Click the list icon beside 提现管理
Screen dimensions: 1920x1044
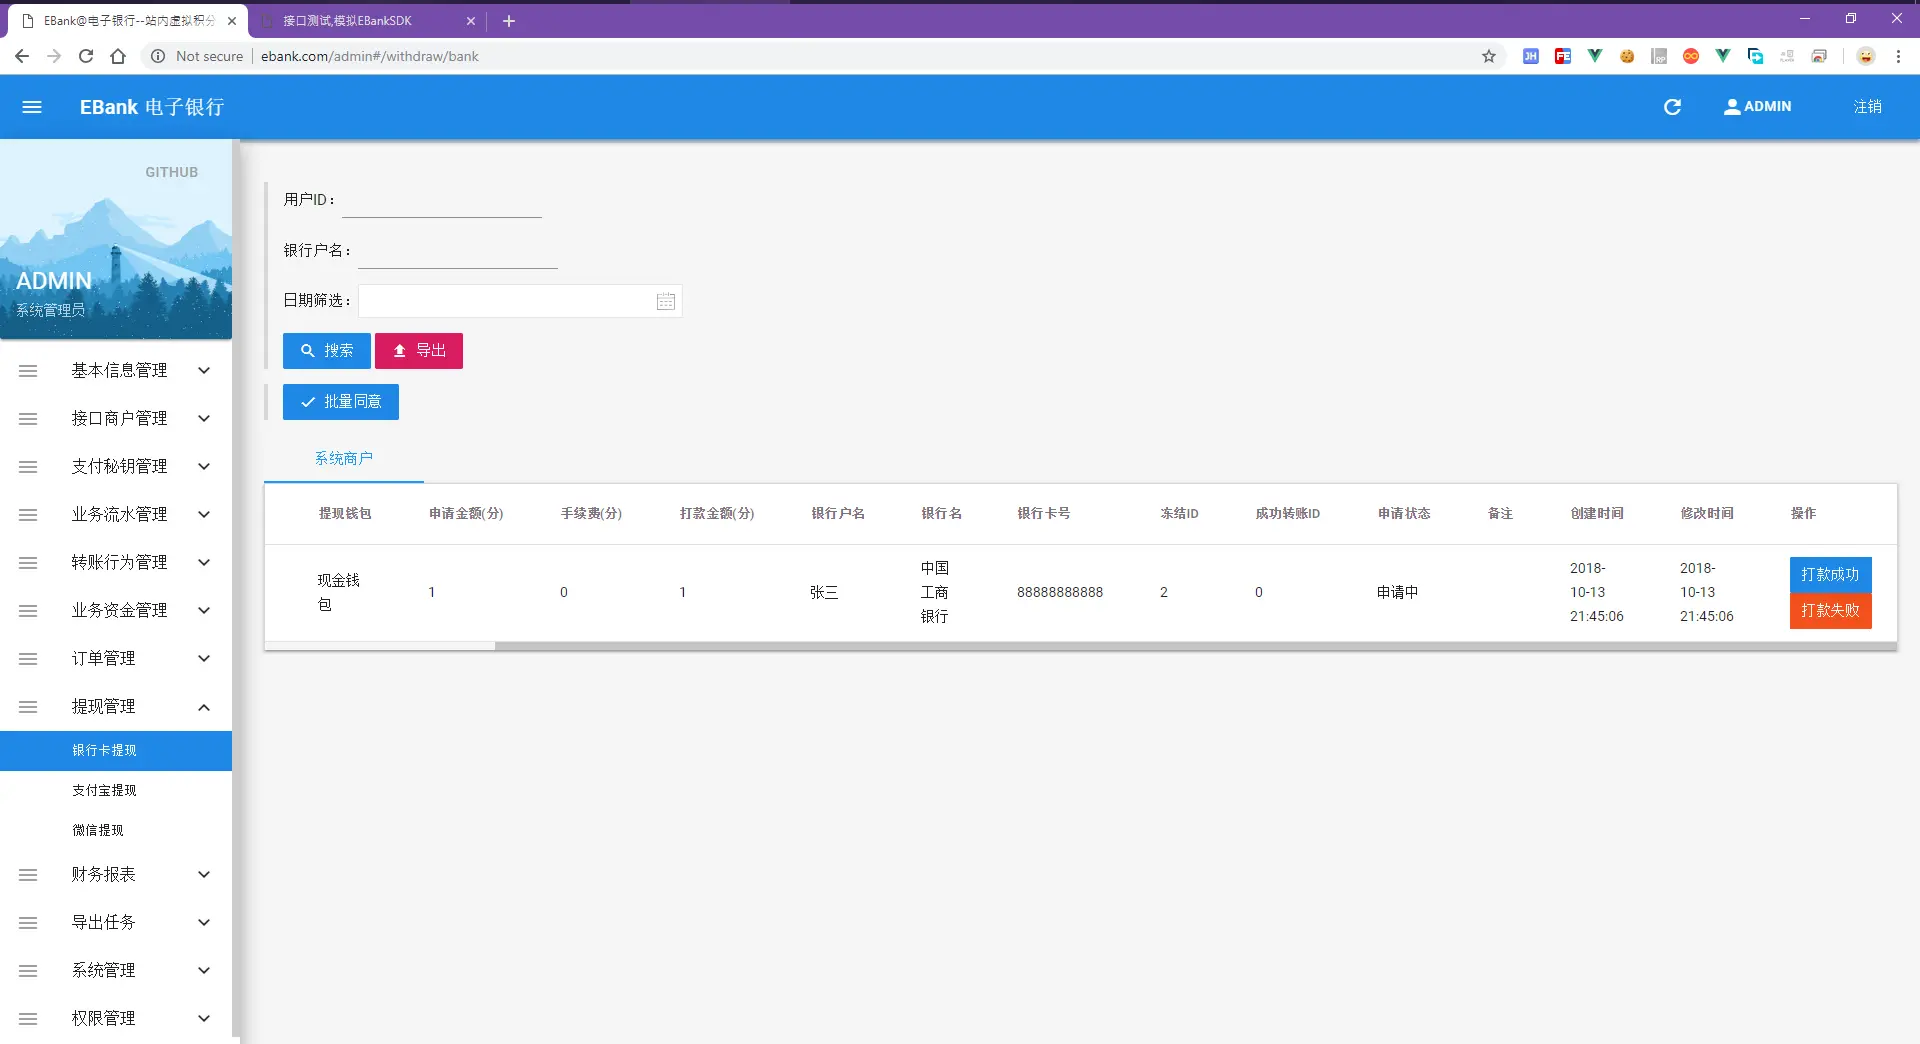click(28, 707)
